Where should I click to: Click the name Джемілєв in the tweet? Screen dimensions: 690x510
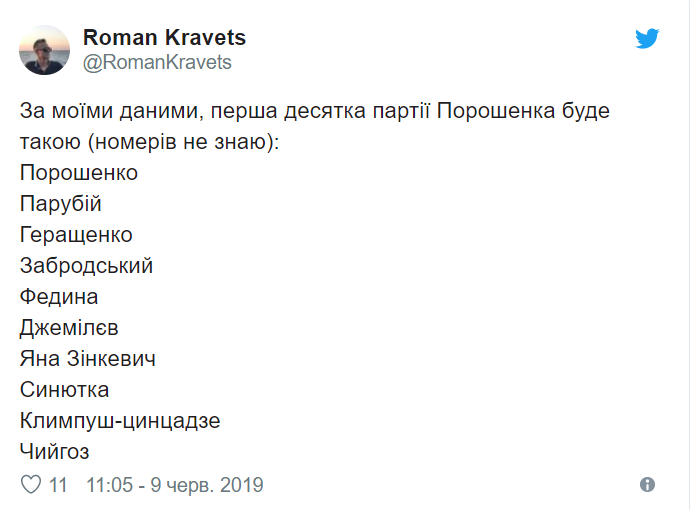(x=69, y=328)
